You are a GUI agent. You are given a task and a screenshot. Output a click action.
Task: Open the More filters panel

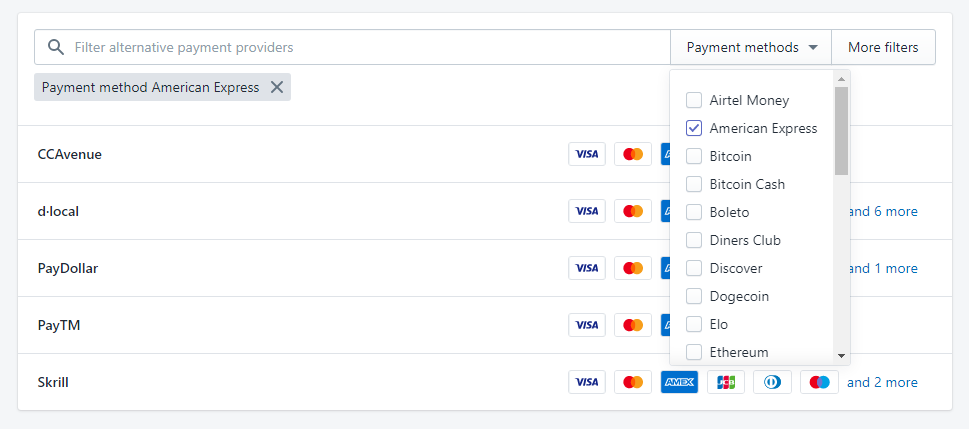[x=883, y=47]
